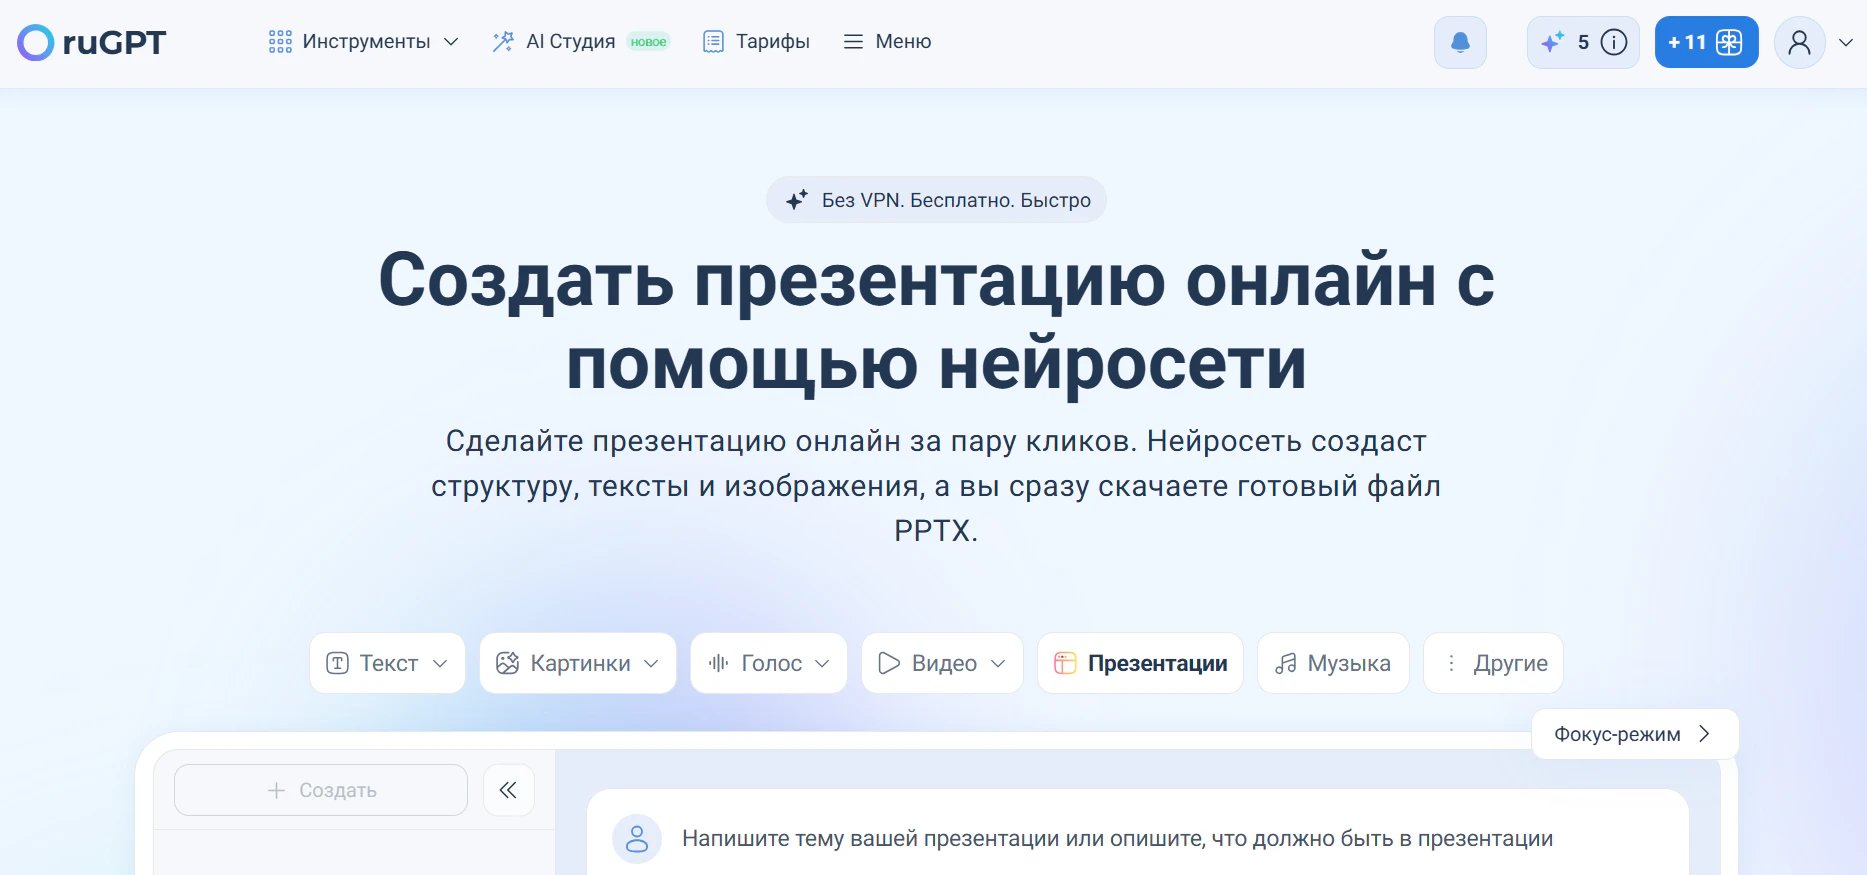This screenshot has width=1867, height=875.
Task: Click the +11 bonus button
Action: pos(1706,42)
